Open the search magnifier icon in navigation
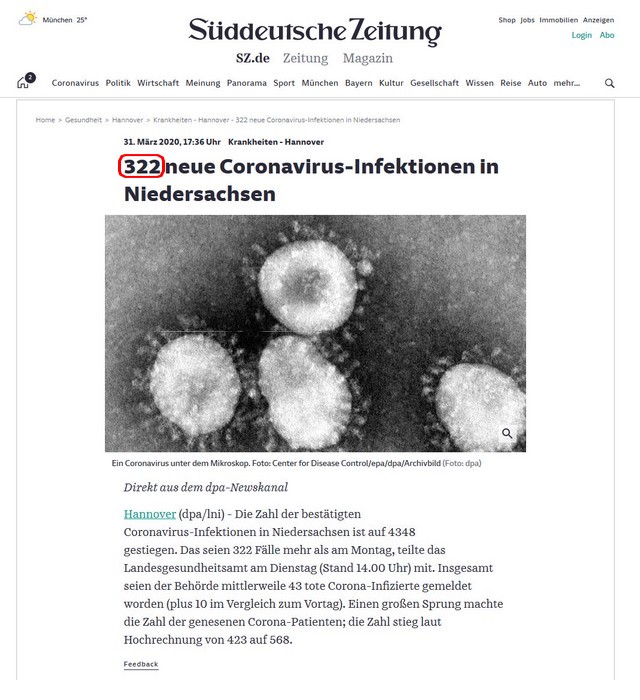The width and height of the screenshot is (640, 700). 609,83
